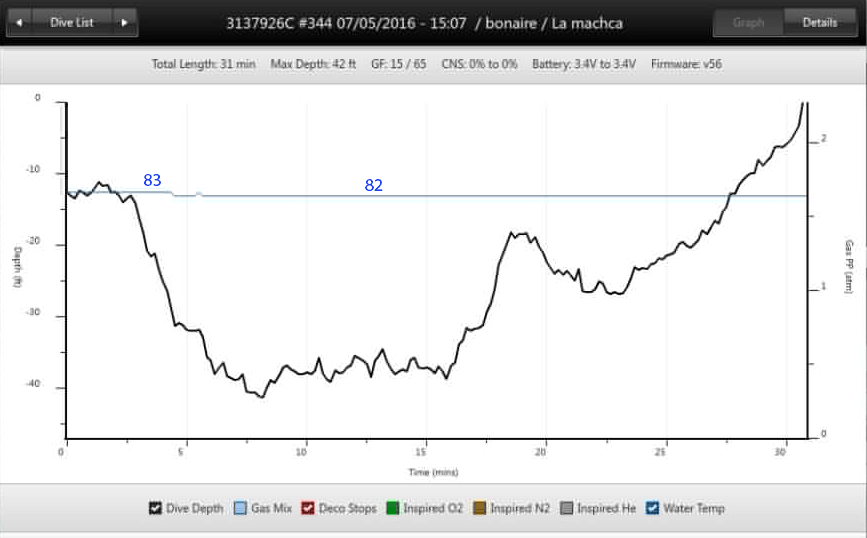This screenshot has width=867, height=538.
Task: Toggle the Dive Depth checkbox
Action: coord(154,508)
